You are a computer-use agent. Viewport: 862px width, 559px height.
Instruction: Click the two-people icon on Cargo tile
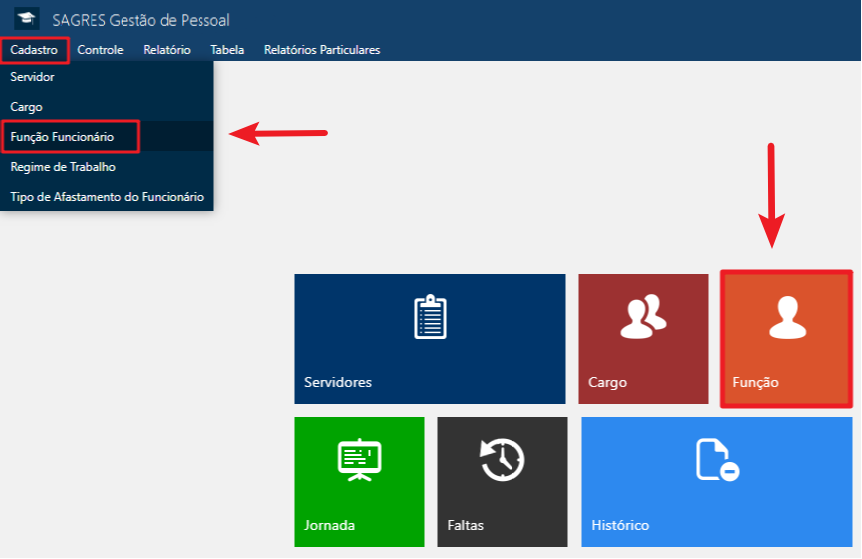(x=643, y=317)
